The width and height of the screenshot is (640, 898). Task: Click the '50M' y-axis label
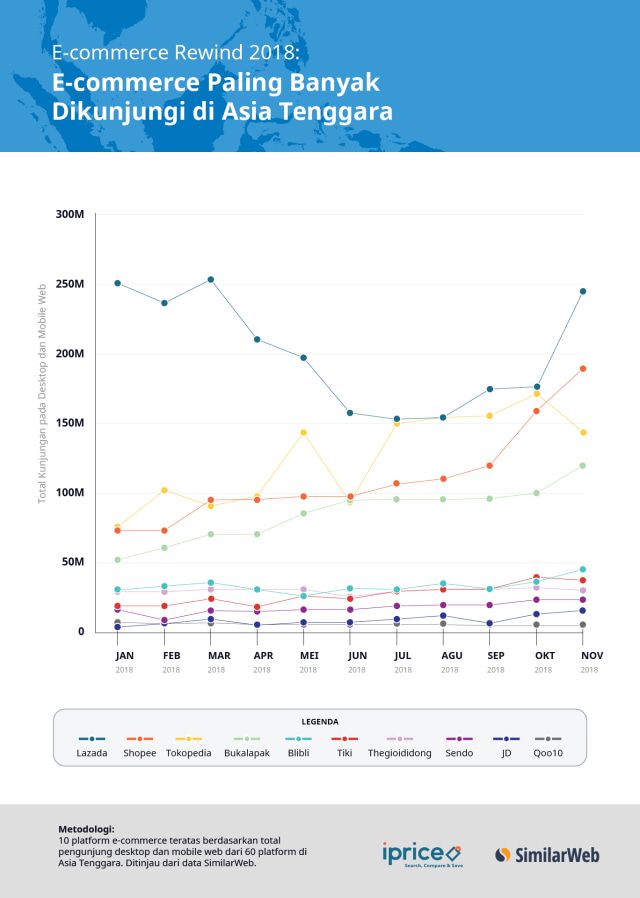click(73, 562)
